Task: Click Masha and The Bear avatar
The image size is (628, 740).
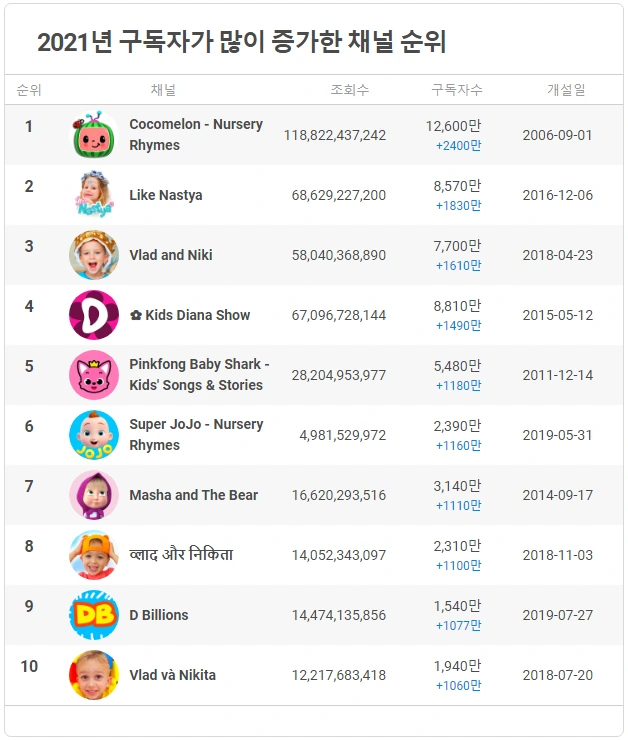Action: click(x=94, y=495)
